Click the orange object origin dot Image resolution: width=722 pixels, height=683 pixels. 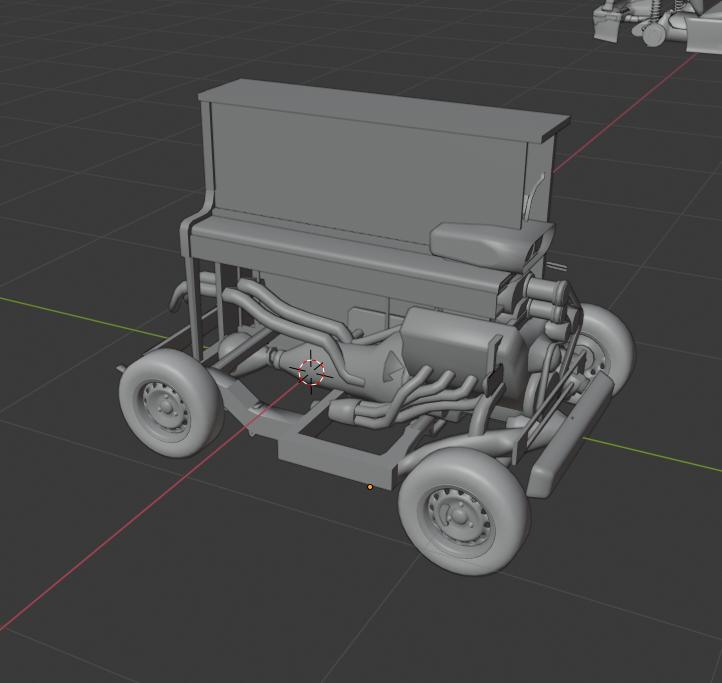pos(370,487)
